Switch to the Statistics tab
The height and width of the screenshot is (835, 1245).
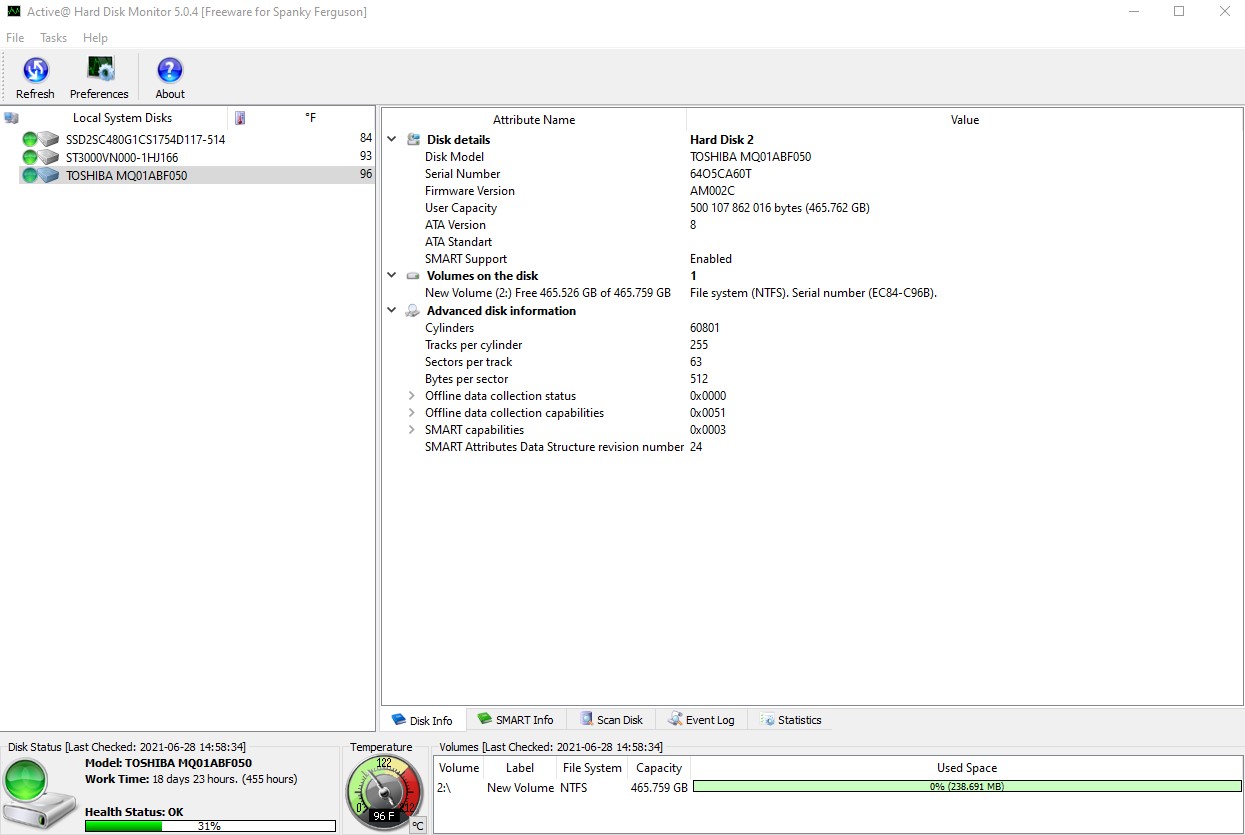(791, 719)
